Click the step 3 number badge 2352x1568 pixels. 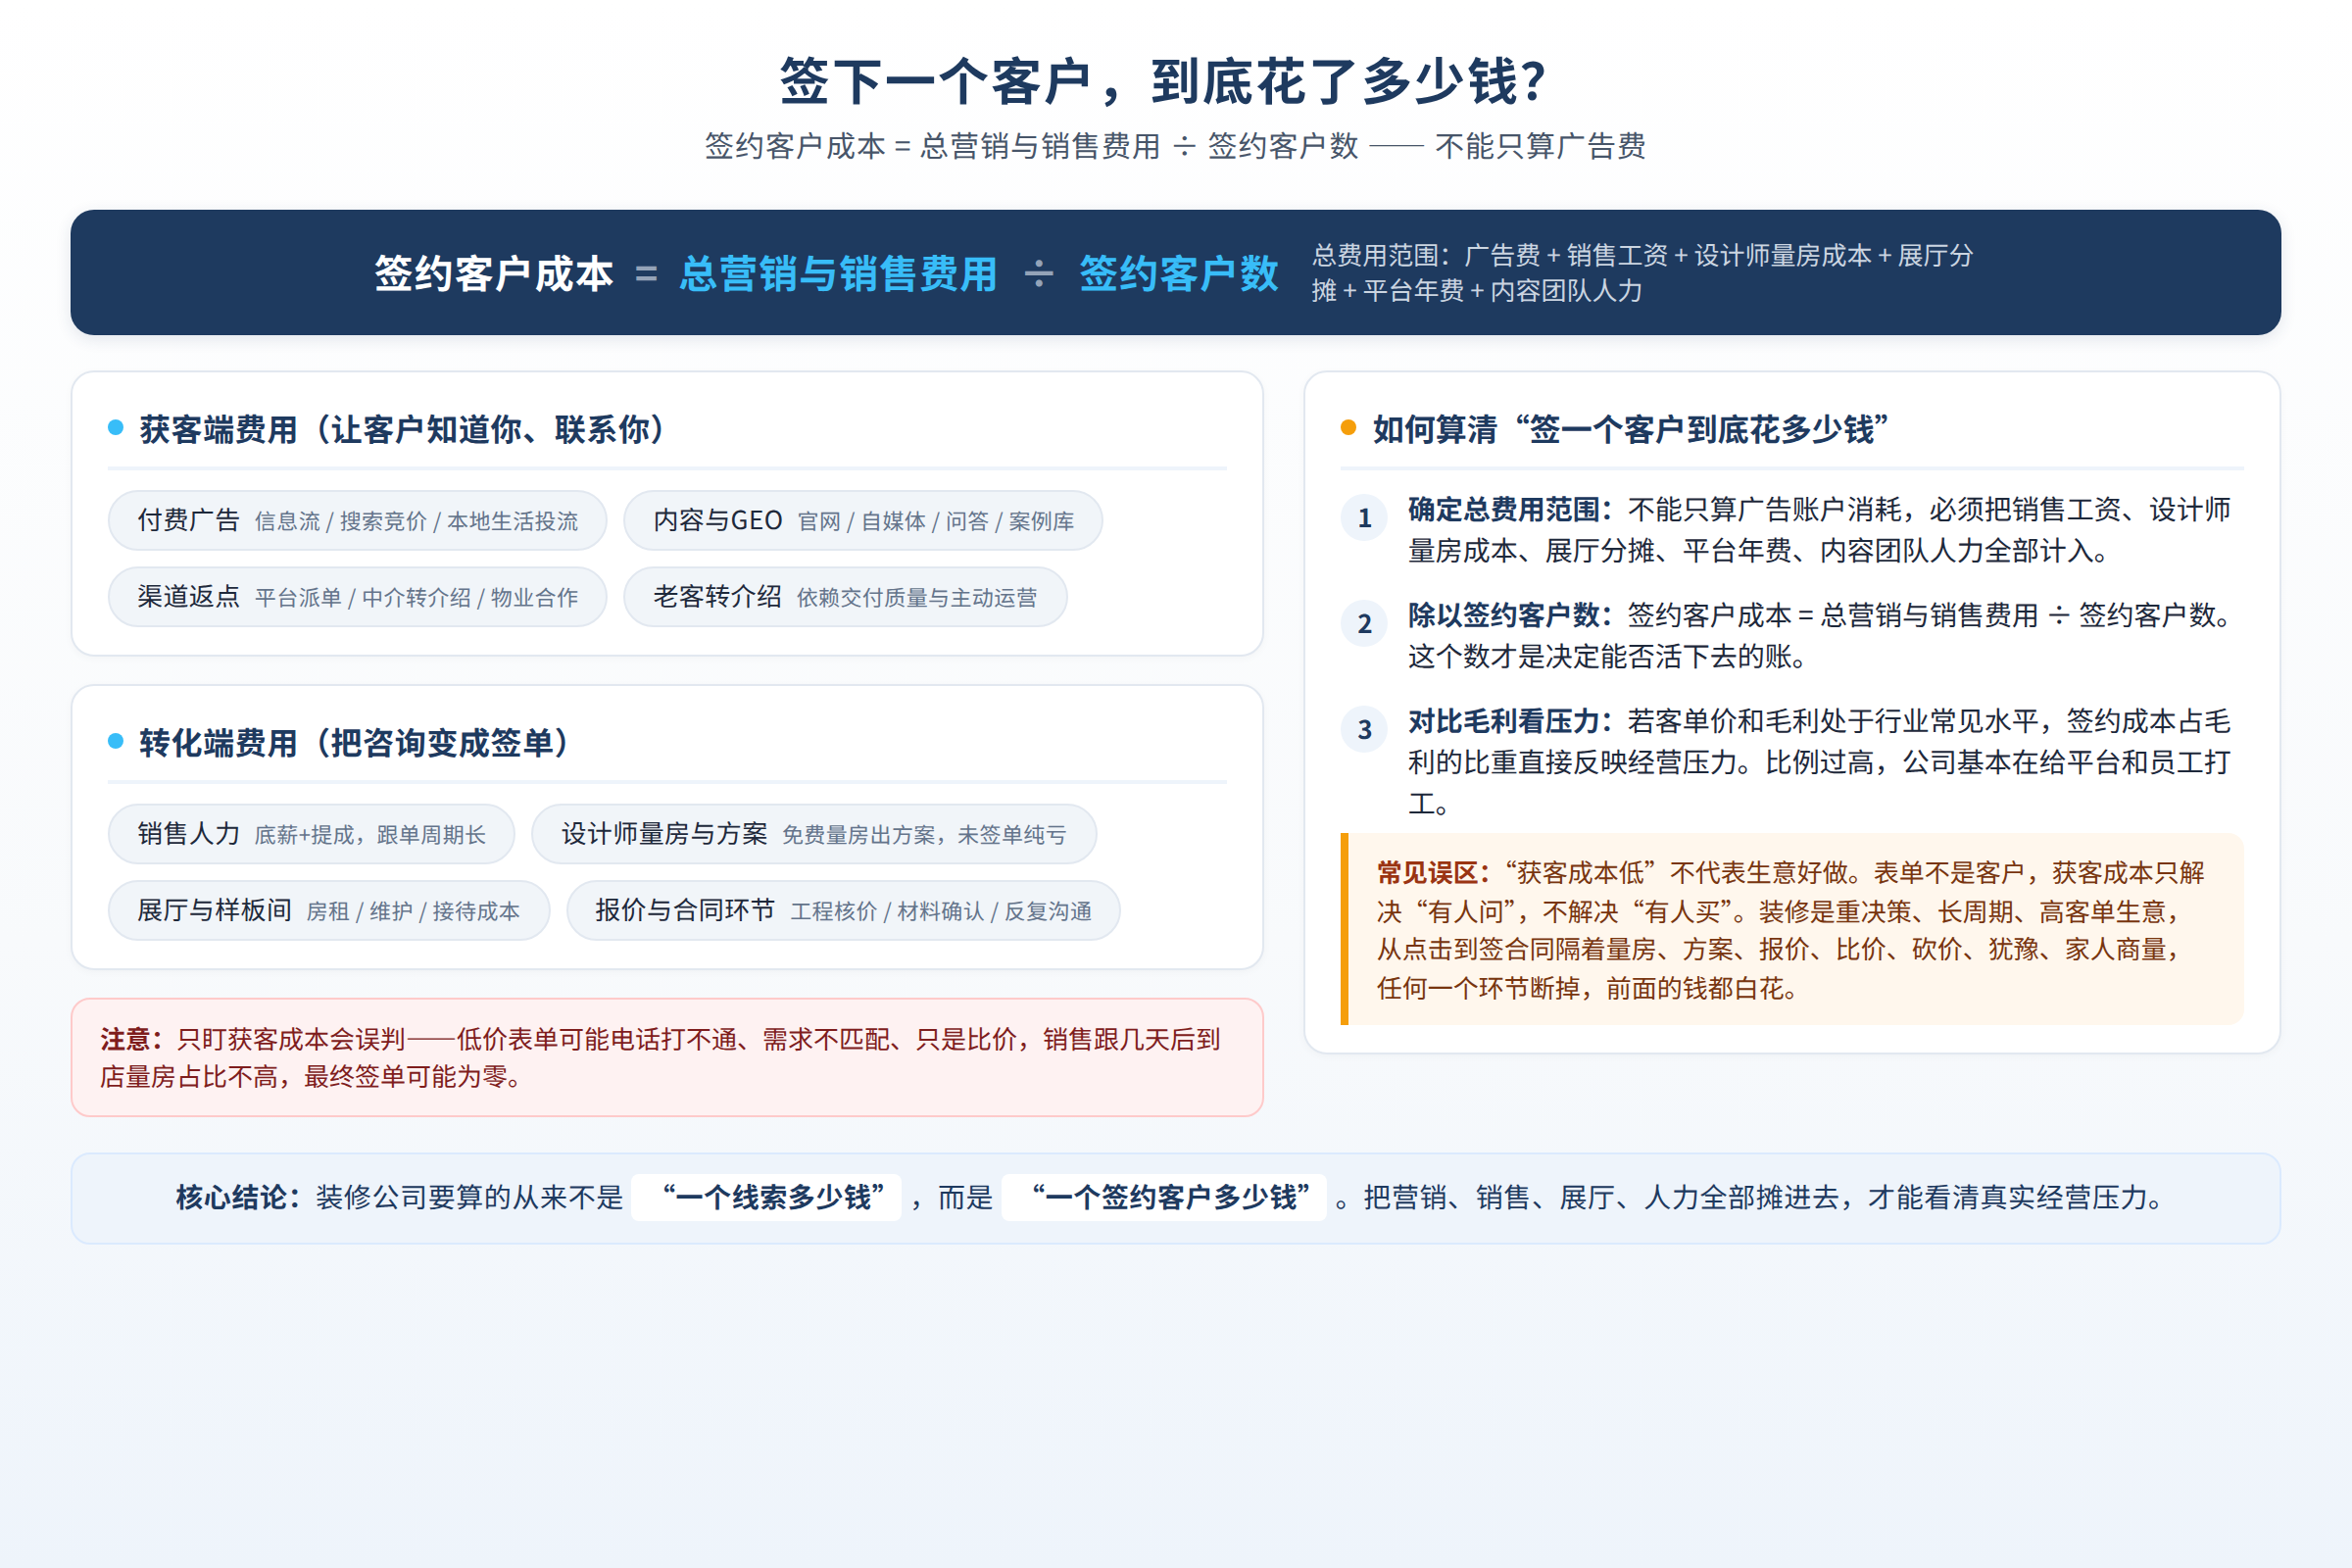(1364, 730)
